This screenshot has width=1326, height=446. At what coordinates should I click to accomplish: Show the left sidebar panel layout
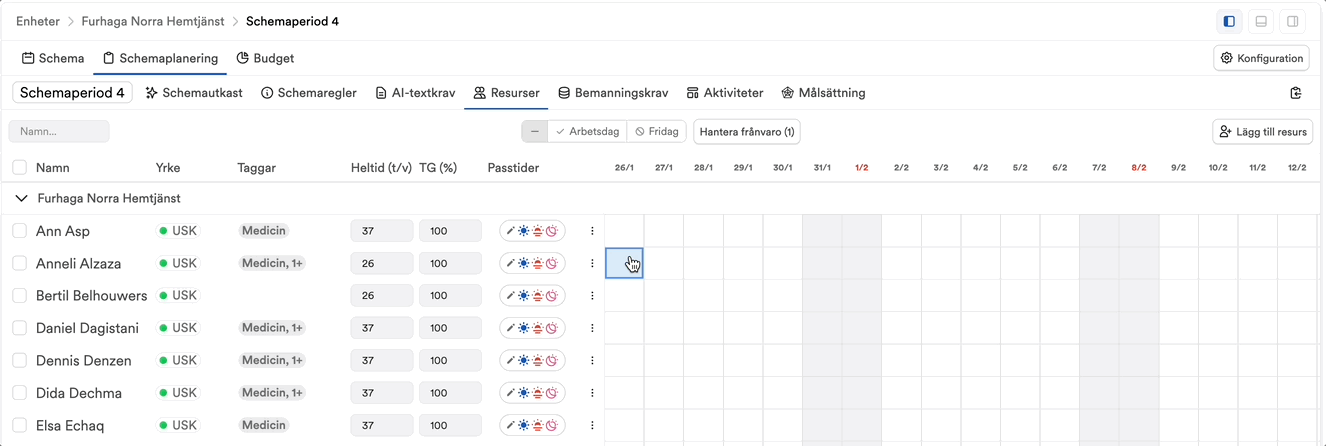(x=1229, y=21)
